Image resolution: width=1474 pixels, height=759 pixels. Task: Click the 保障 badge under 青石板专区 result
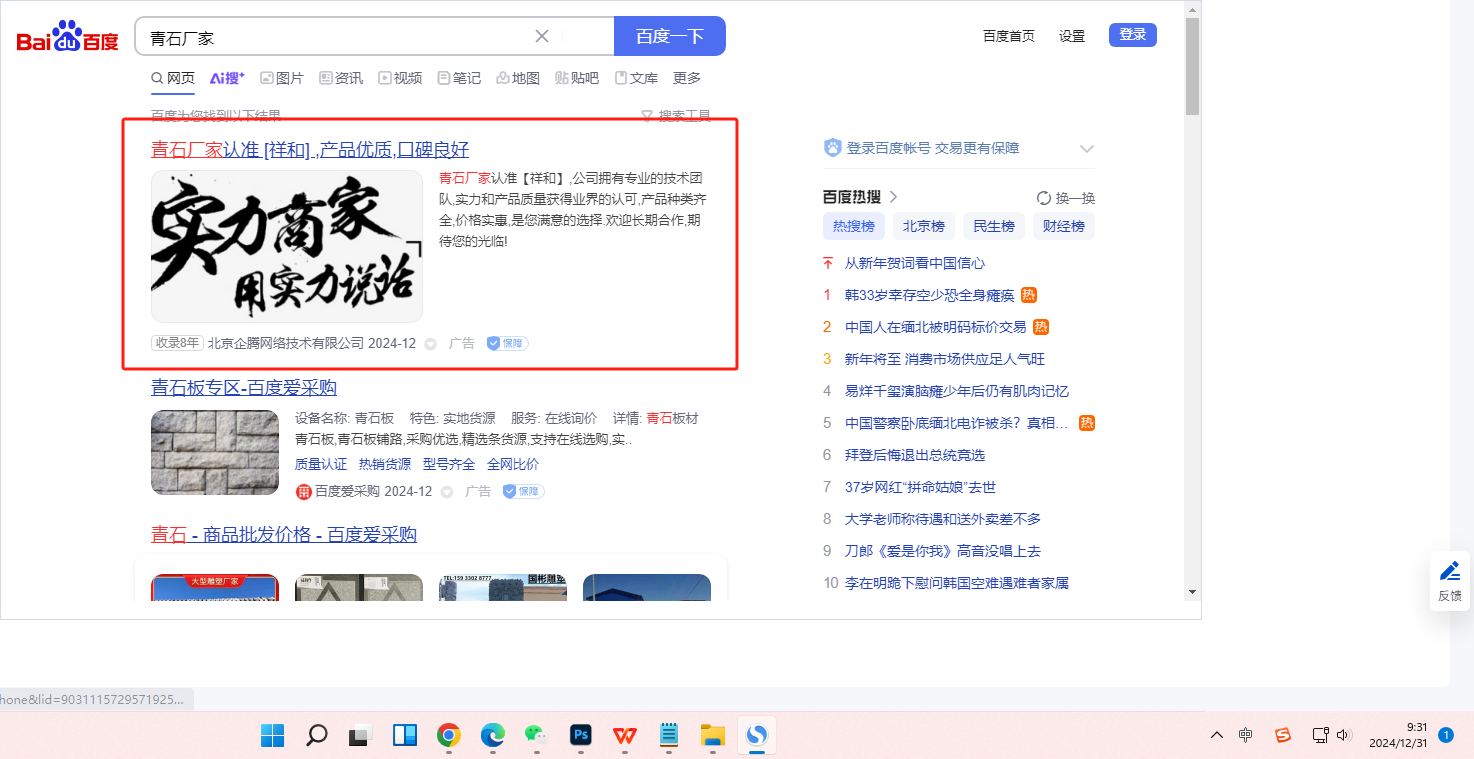[x=523, y=491]
